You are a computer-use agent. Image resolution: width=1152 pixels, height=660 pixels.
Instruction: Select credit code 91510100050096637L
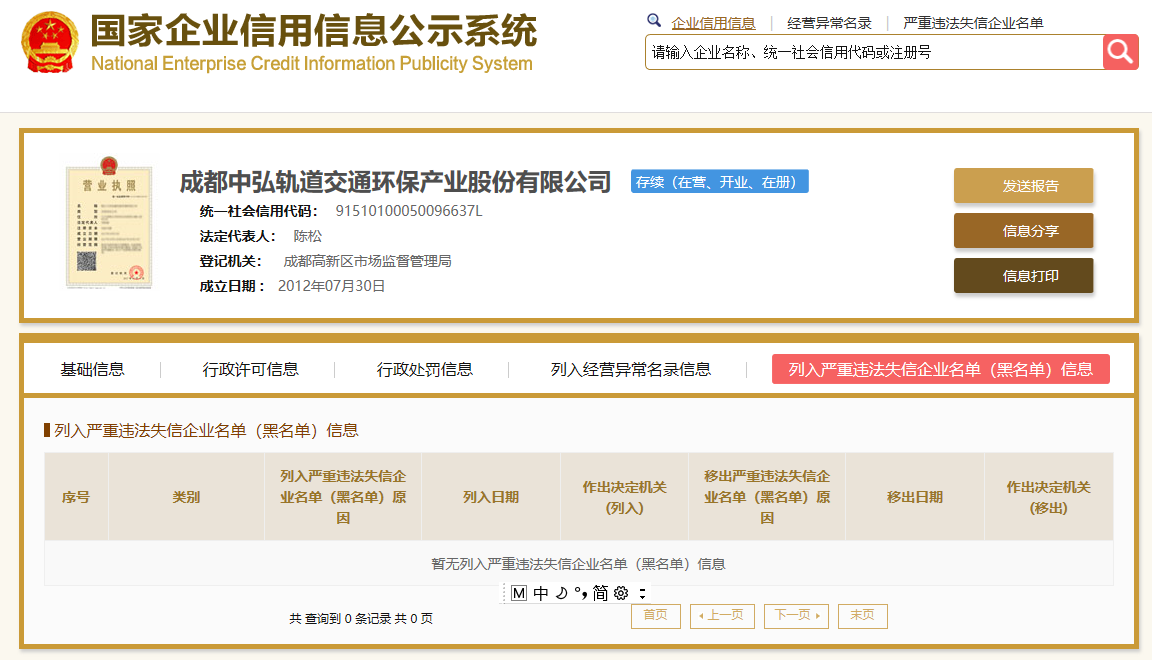pos(408,211)
